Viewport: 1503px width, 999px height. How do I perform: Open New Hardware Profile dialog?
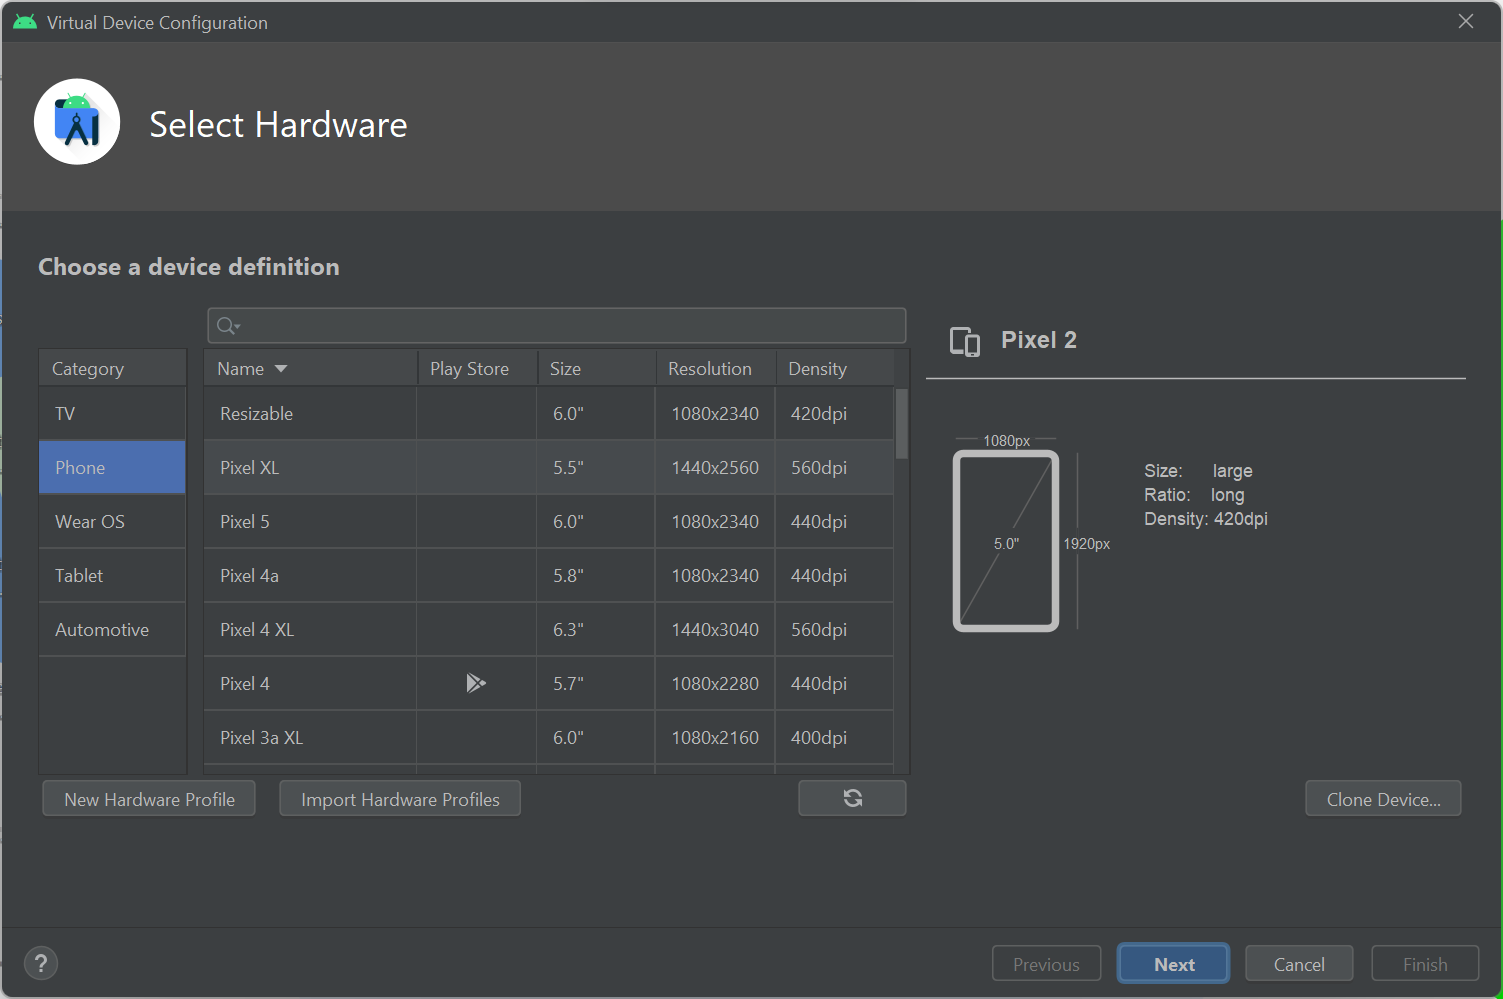click(x=149, y=799)
